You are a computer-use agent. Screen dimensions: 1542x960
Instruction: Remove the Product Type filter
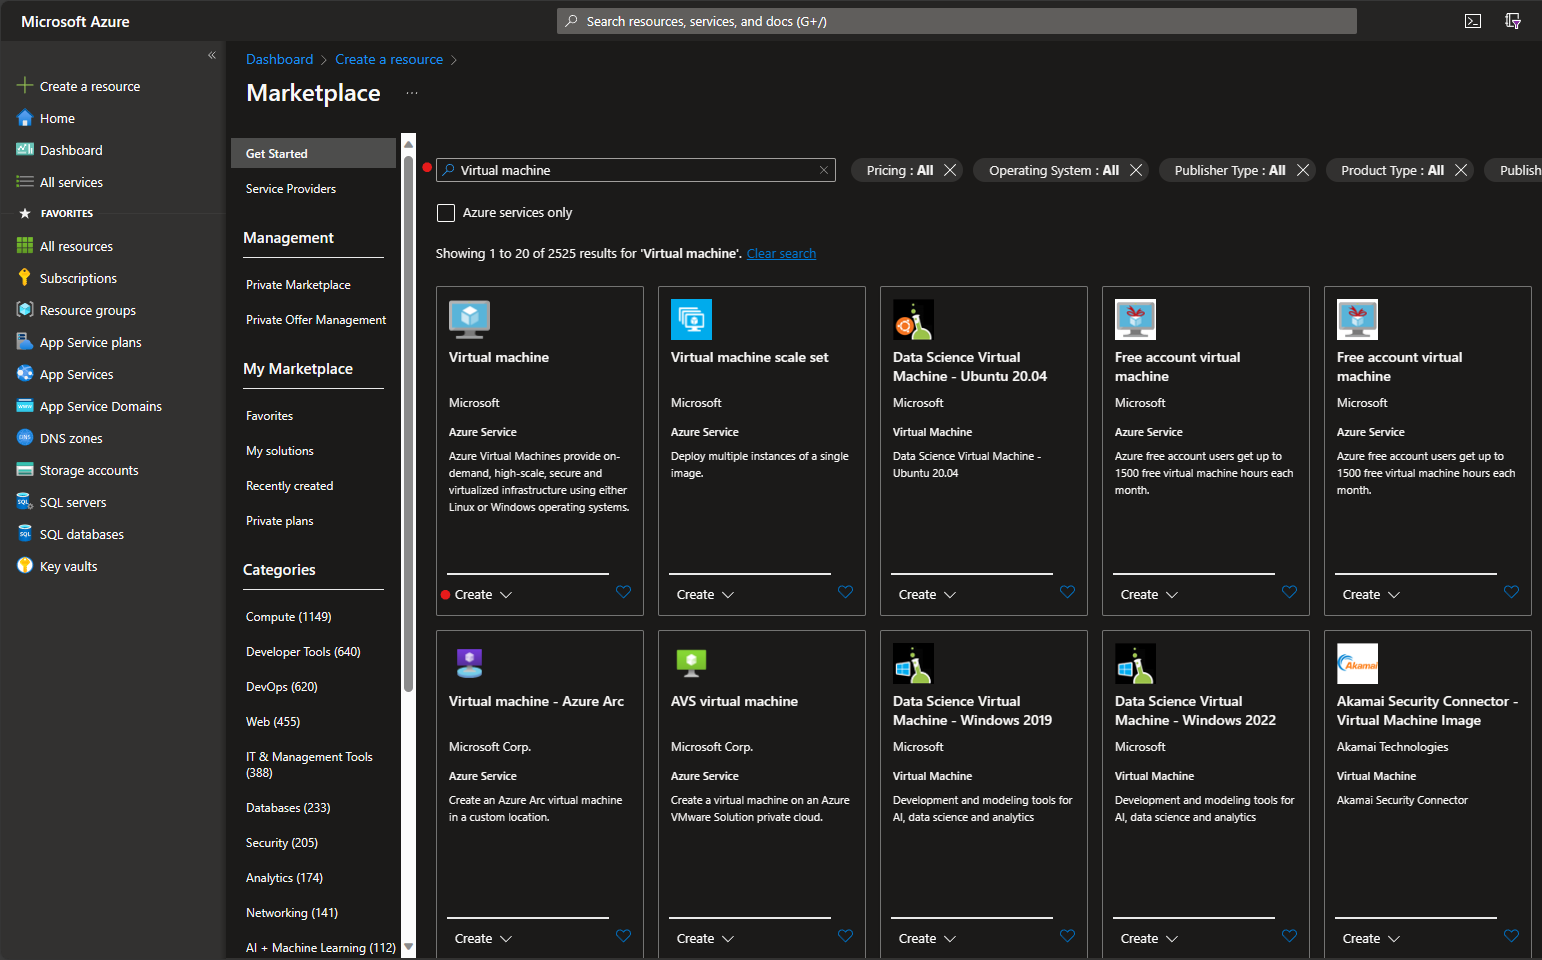pyautogui.click(x=1461, y=170)
